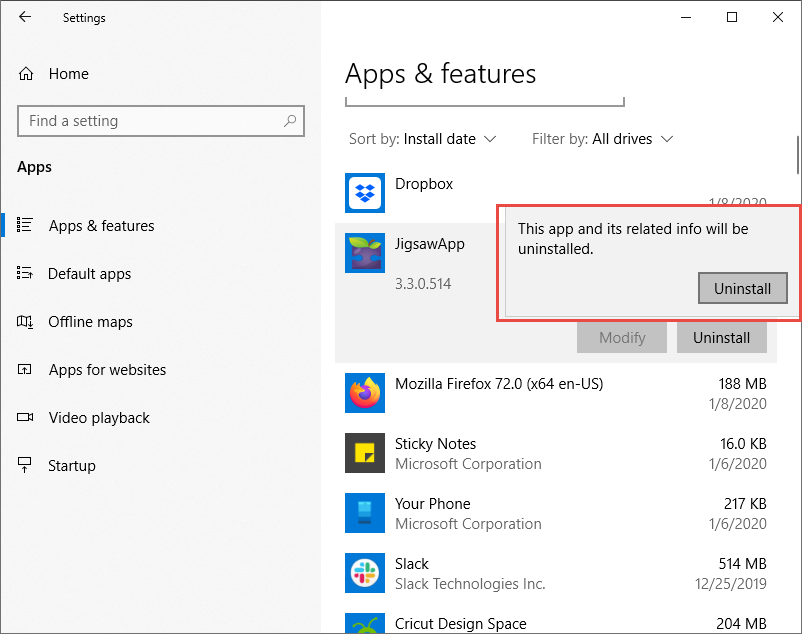This screenshot has width=802, height=634.
Task: Select Video playback in sidebar
Action: click(99, 418)
